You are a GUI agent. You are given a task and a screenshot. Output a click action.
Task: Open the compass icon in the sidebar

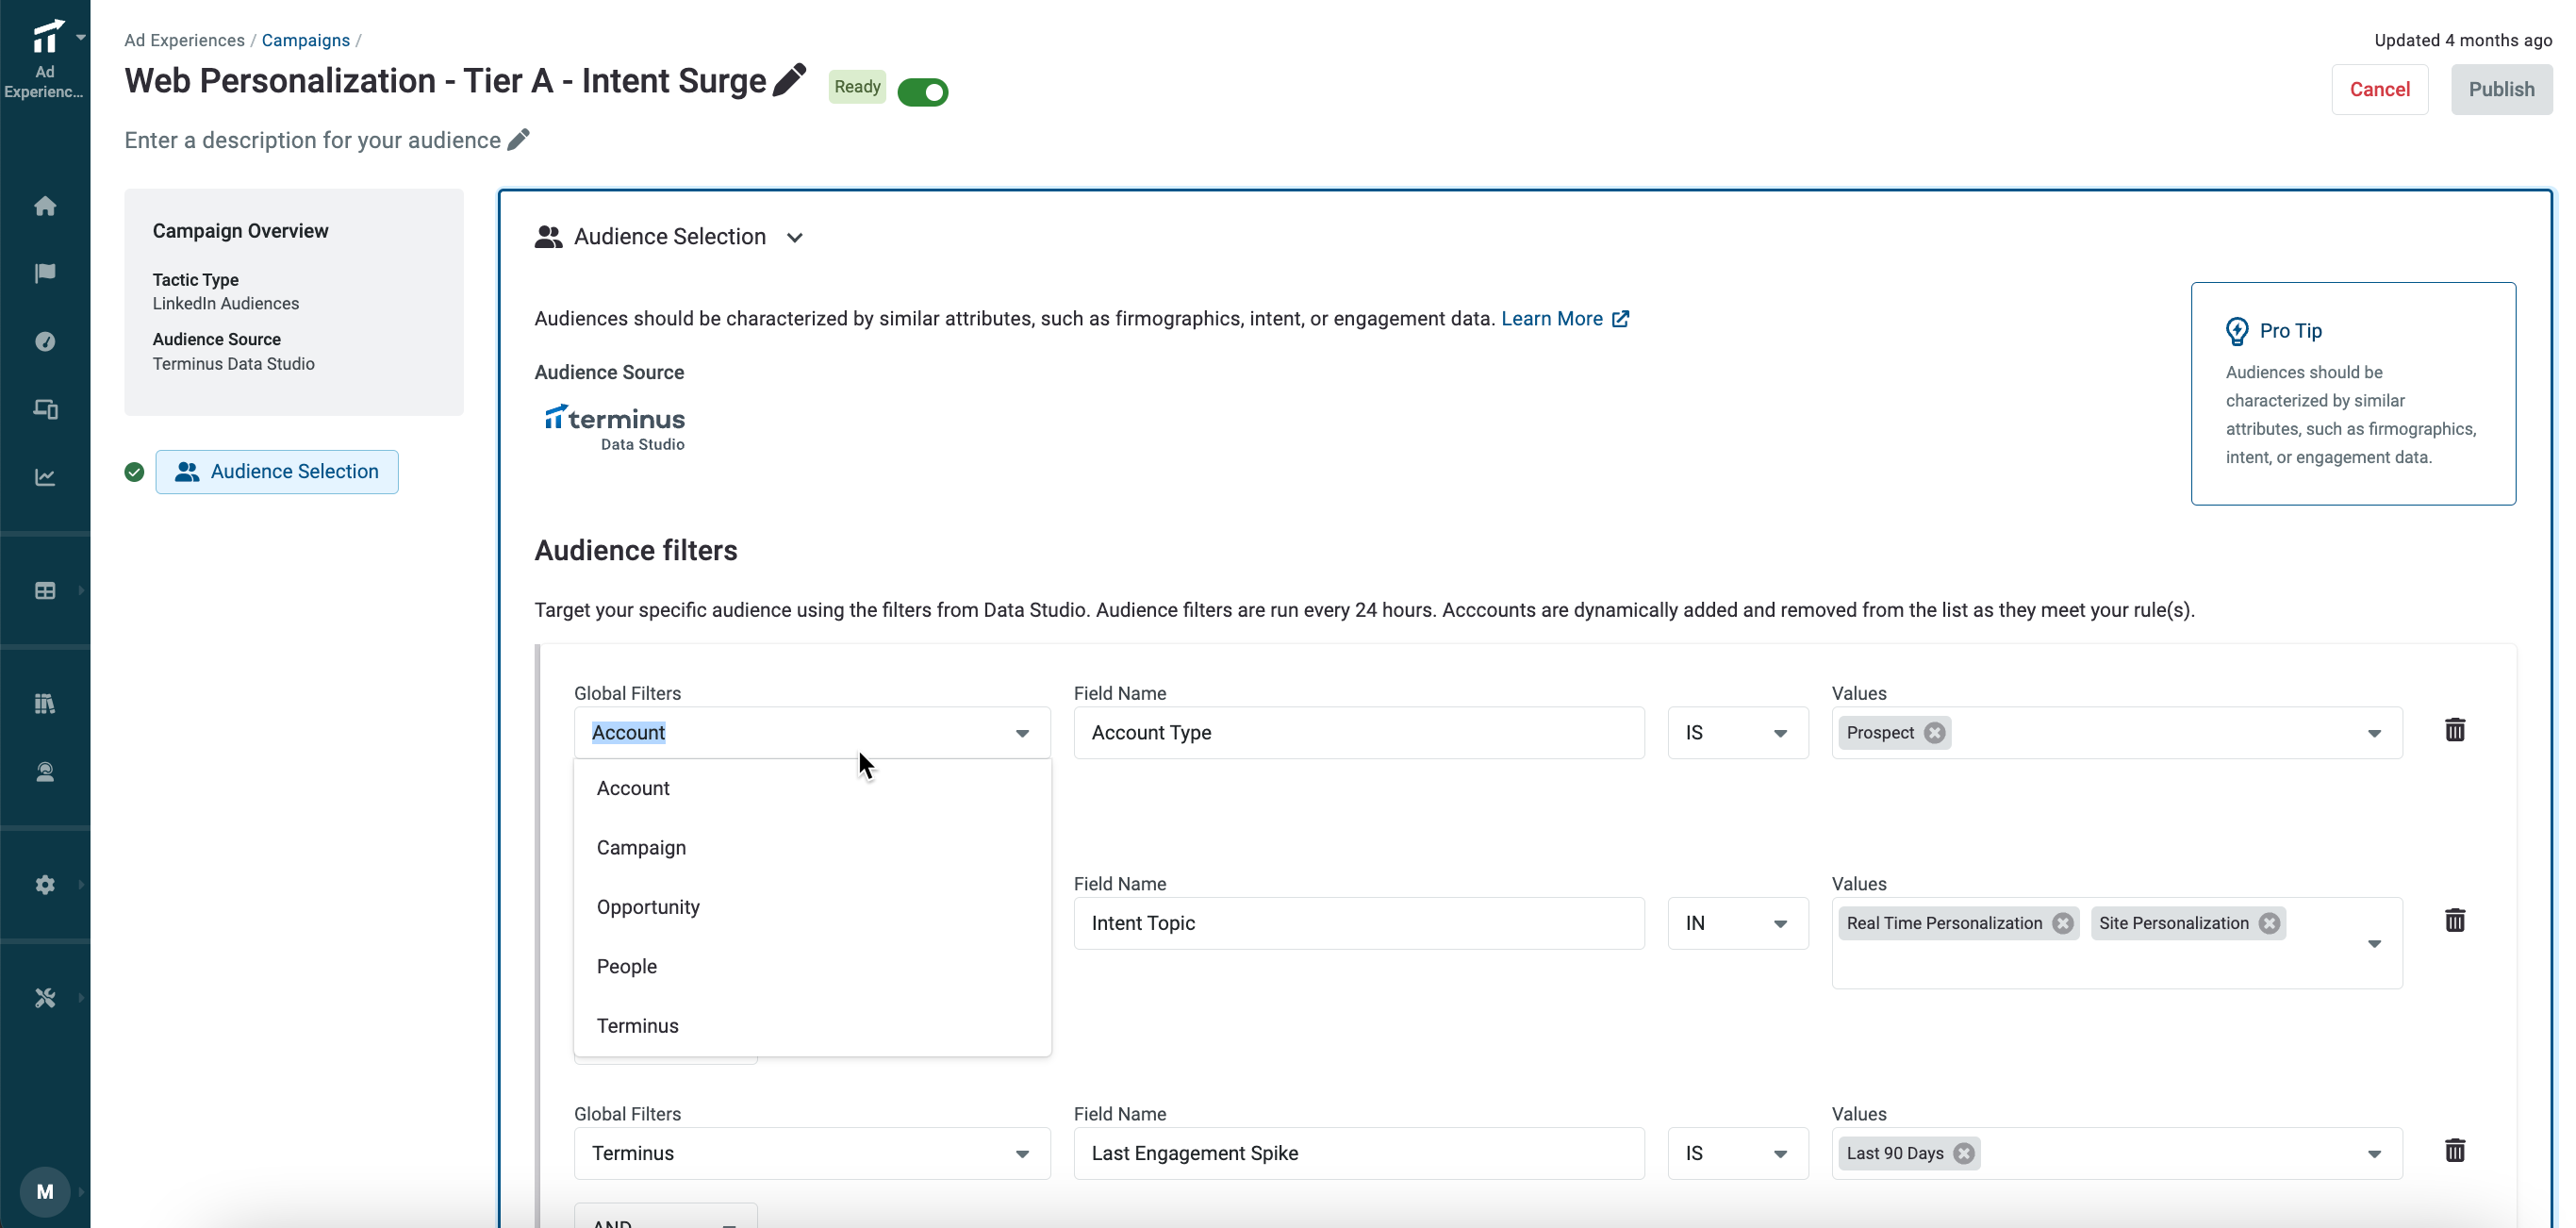45,341
